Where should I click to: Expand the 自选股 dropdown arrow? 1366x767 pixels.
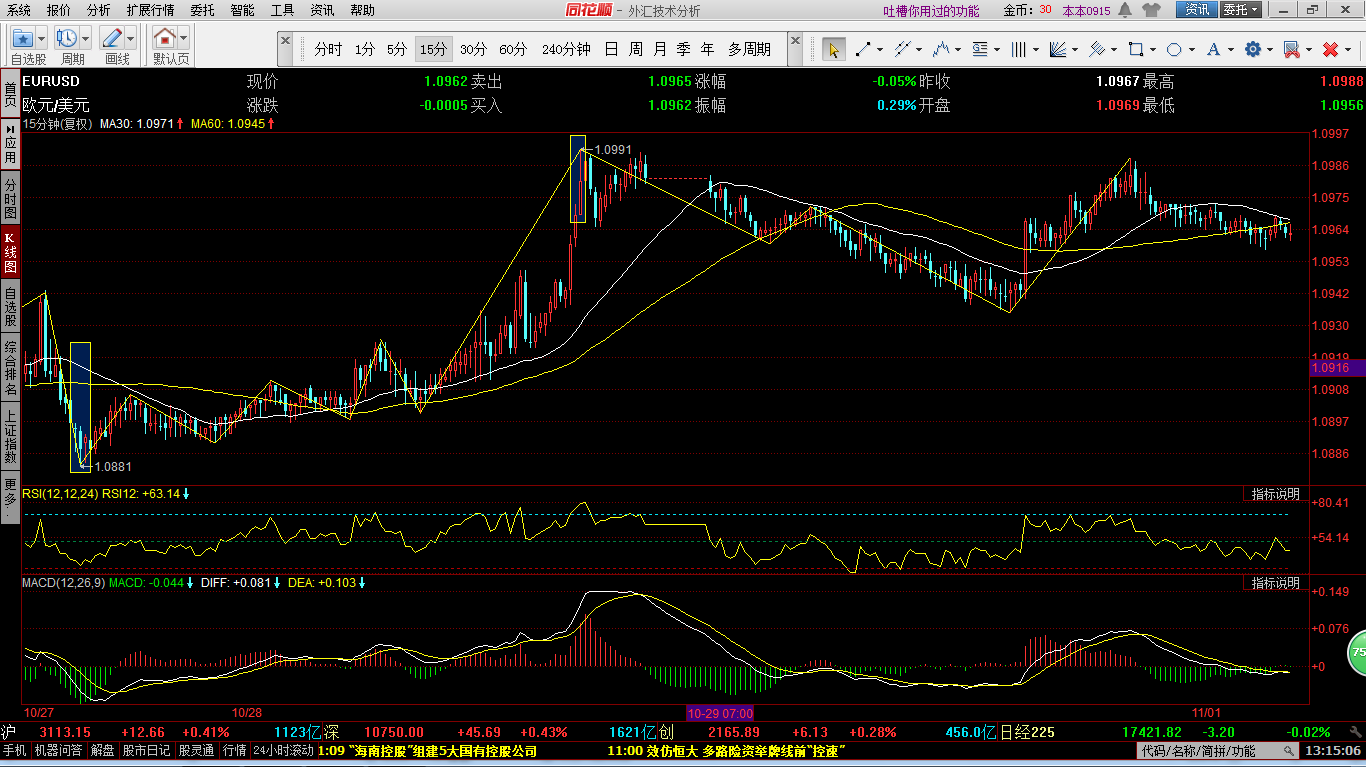point(43,39)
